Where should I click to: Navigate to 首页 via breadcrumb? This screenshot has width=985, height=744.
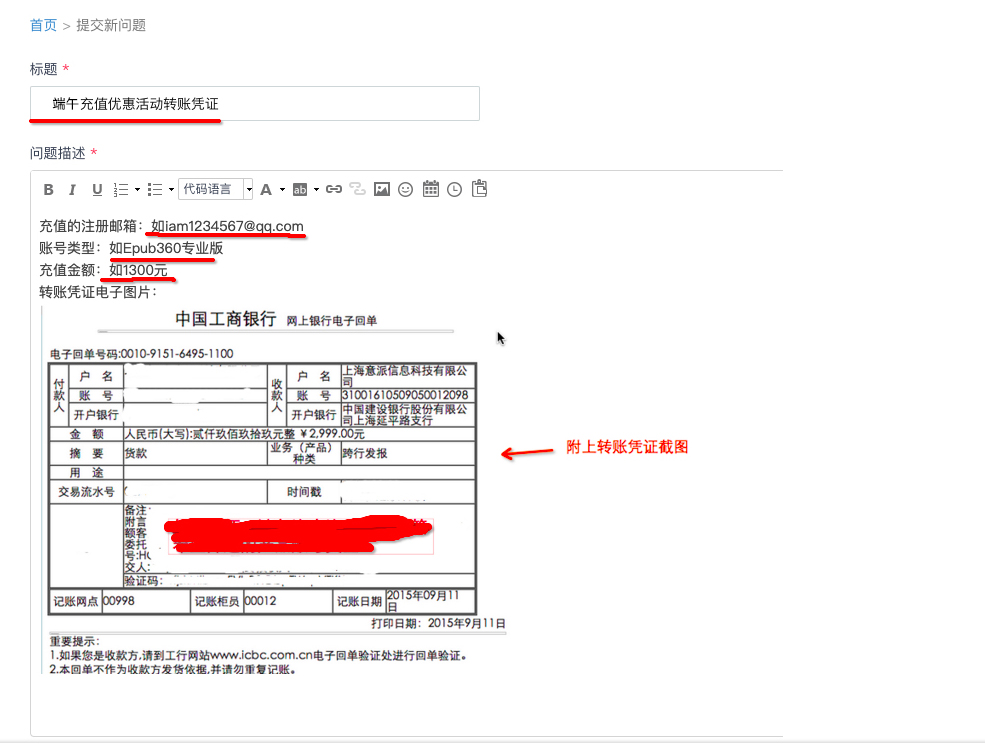click(43, 25)
